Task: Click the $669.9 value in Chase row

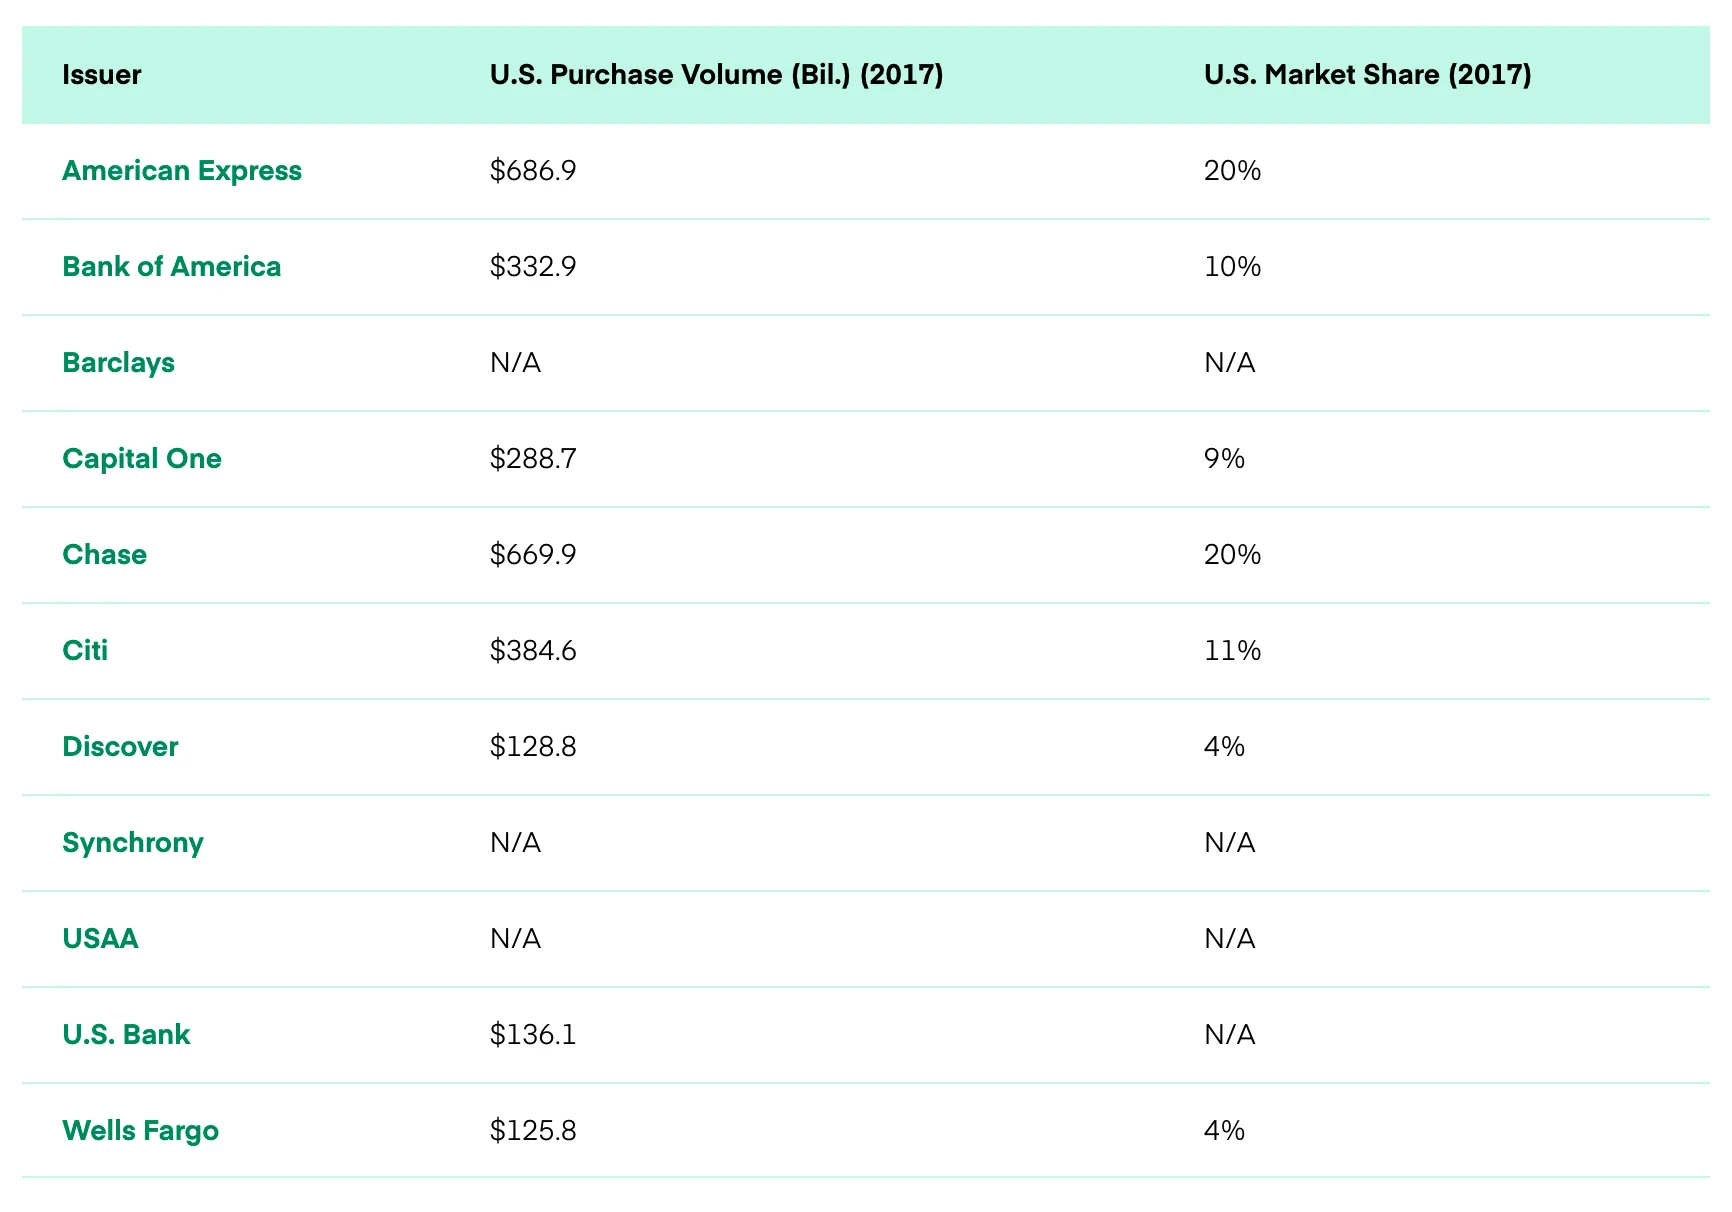Action: coord(533,555)
